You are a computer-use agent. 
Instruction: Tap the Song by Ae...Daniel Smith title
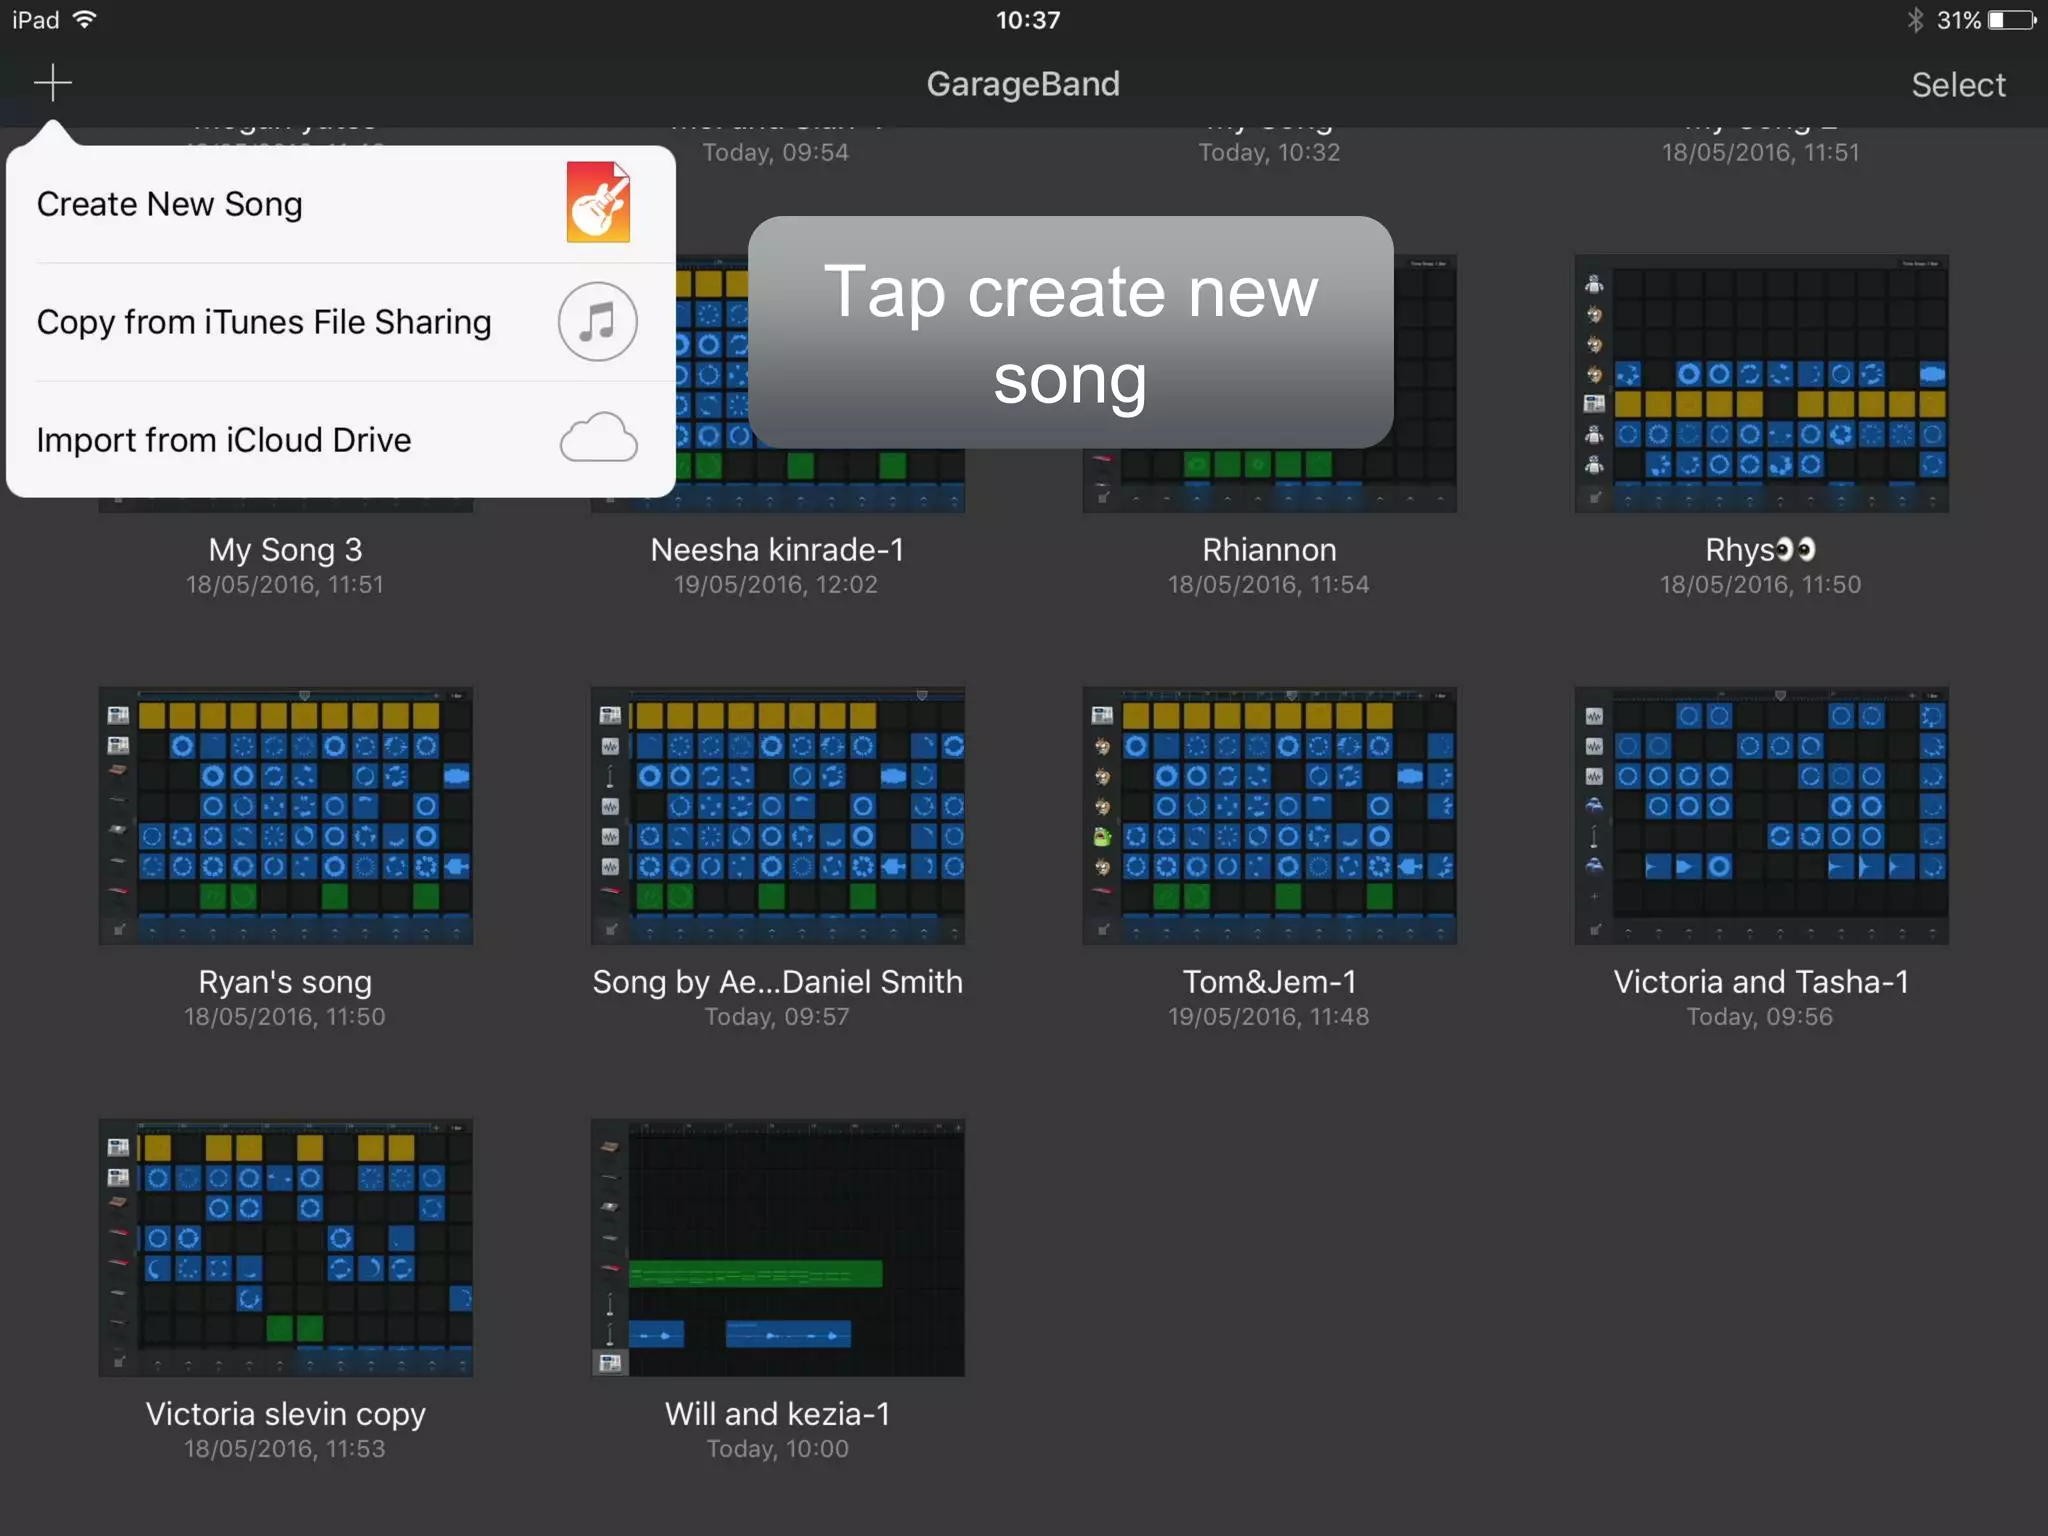click(x=777, y=982)
